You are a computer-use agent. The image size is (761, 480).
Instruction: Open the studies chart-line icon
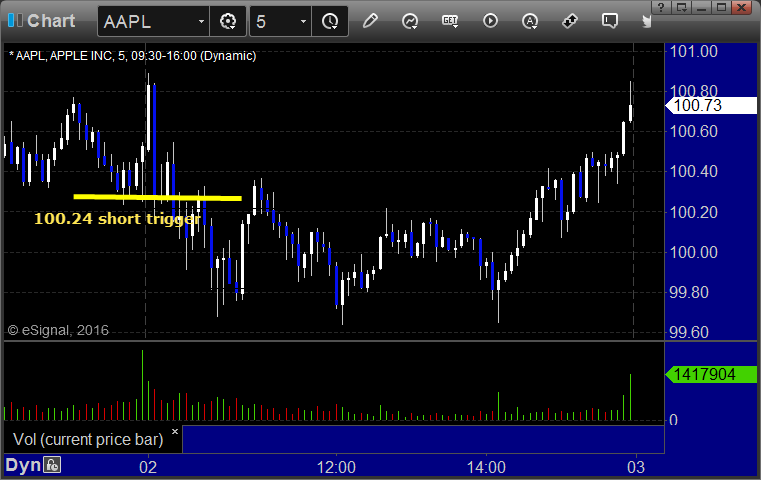click(x=410, y=21)
